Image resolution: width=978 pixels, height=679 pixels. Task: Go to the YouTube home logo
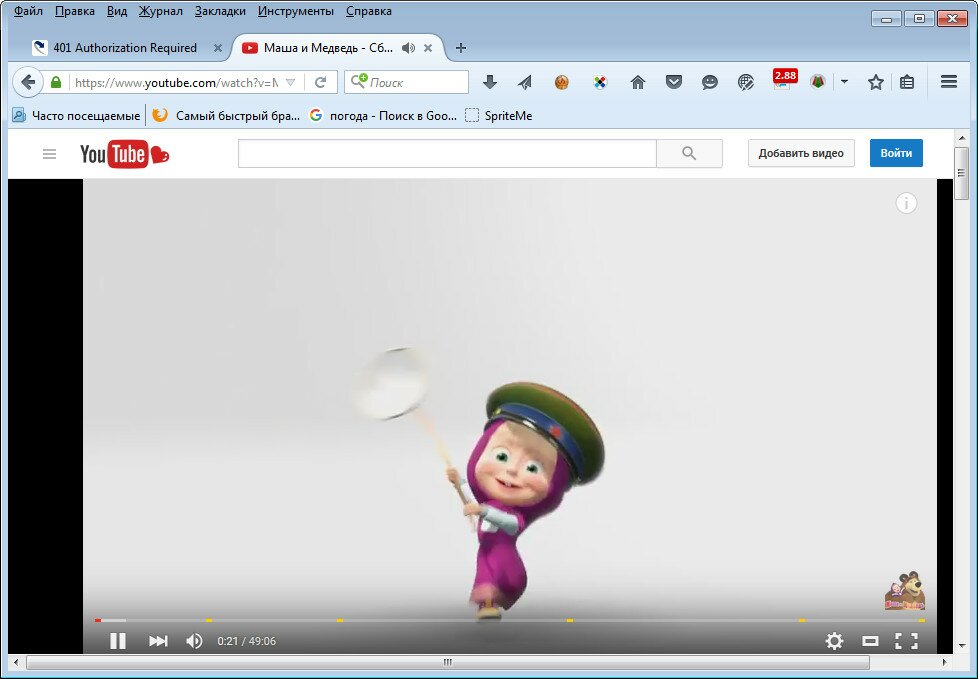click(x=124, y=154)
